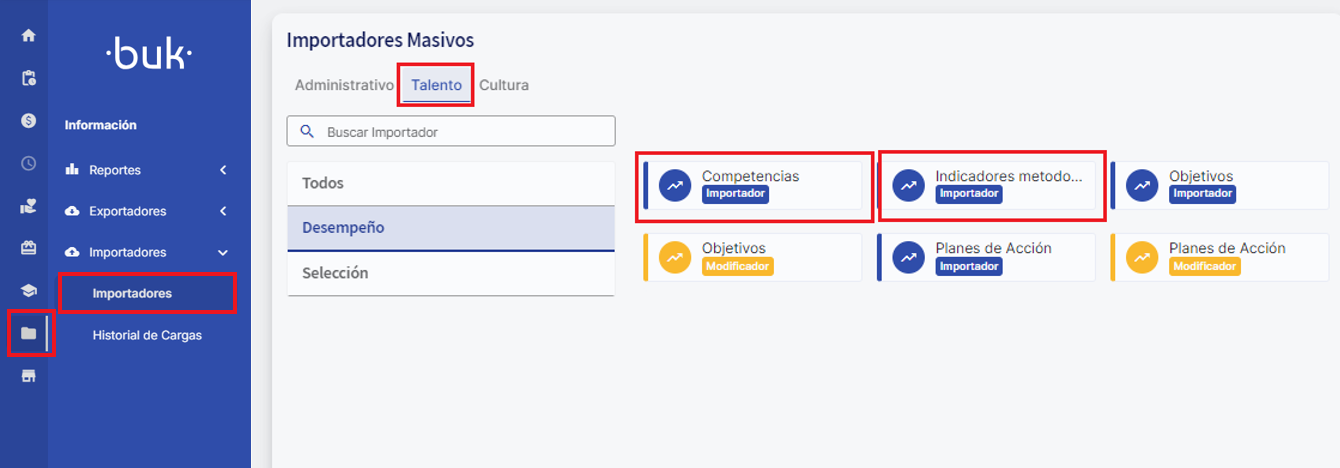The image size is (1340, 468).
Task: Open the Competencias Importador card
Action: (x=752, y=185)
